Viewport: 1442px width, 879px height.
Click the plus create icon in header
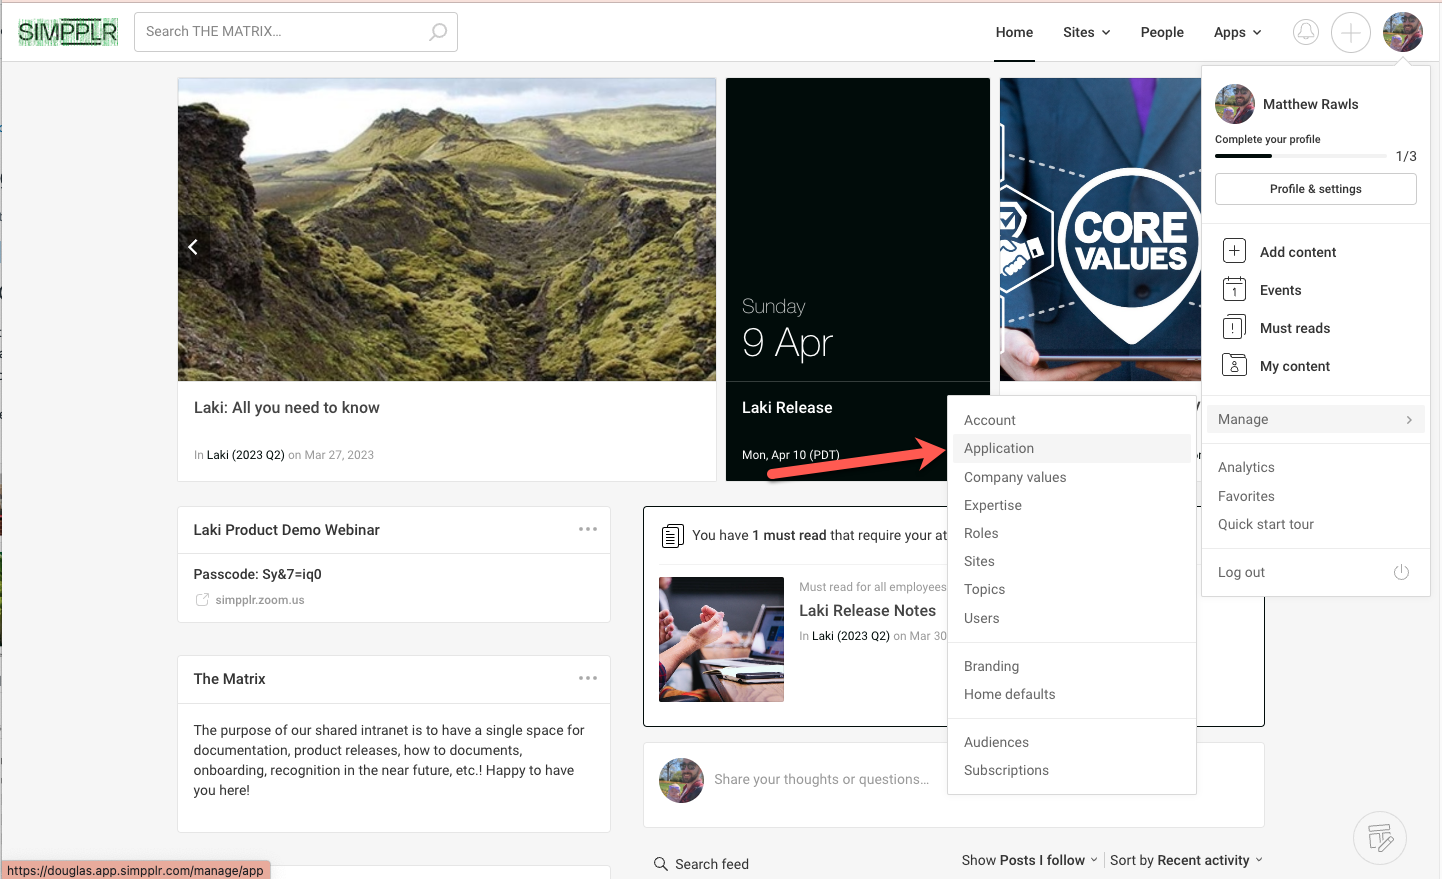tap(1350, 32)
